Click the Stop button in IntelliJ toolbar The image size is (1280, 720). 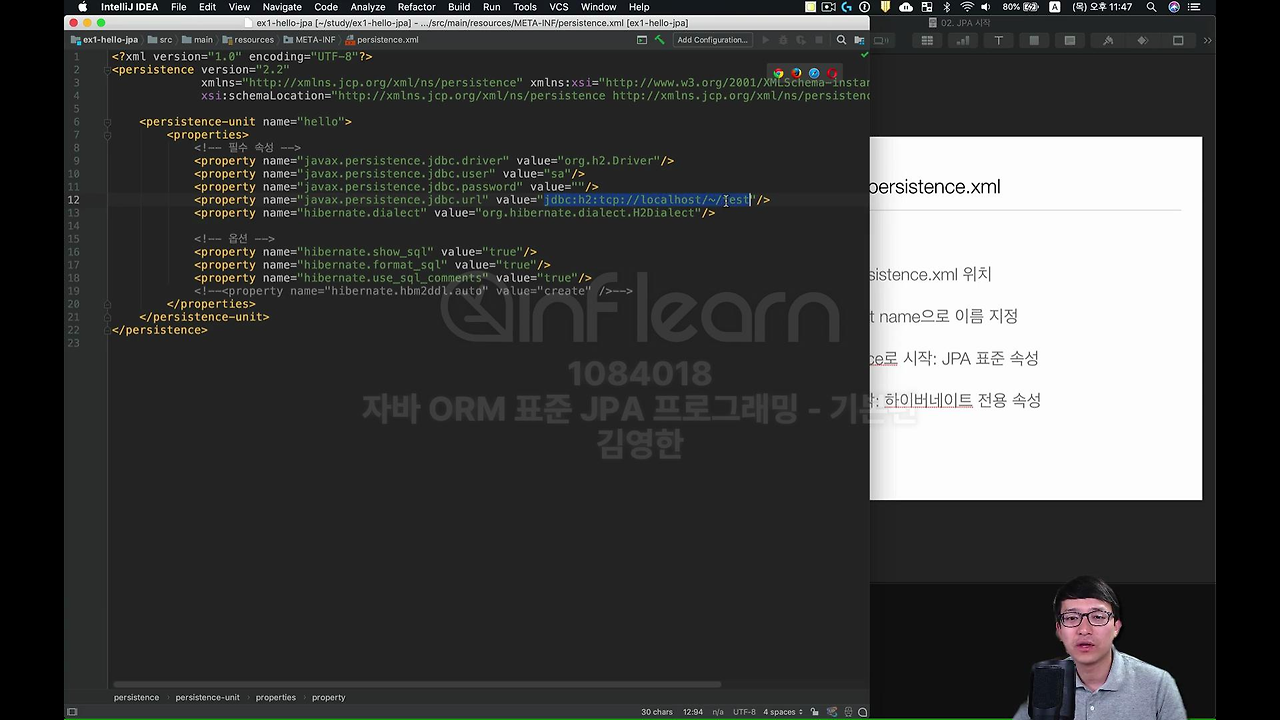(x=818, y=40)
